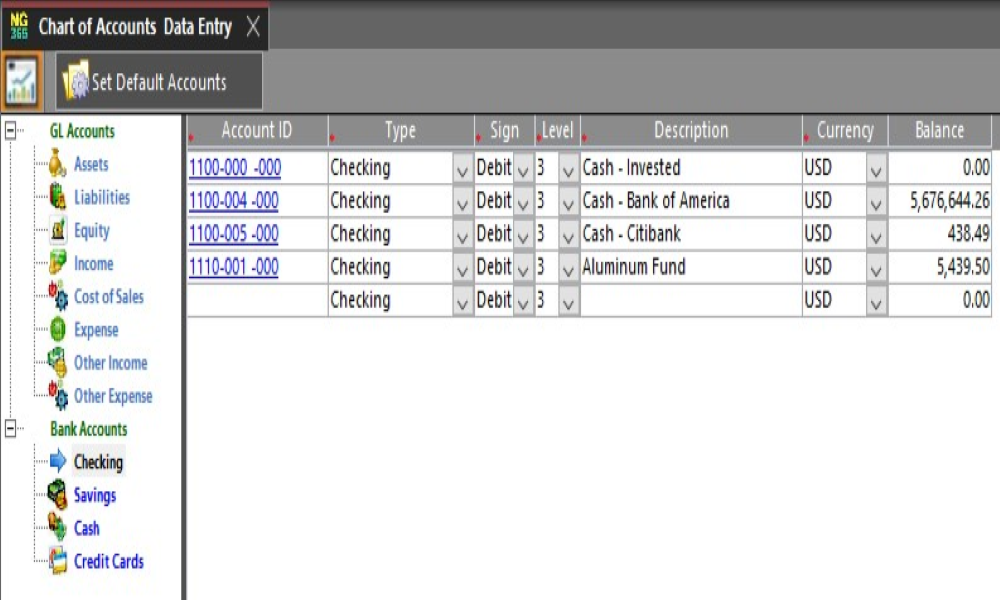Click the Set Default Accounts button

(x=160, y=82)
